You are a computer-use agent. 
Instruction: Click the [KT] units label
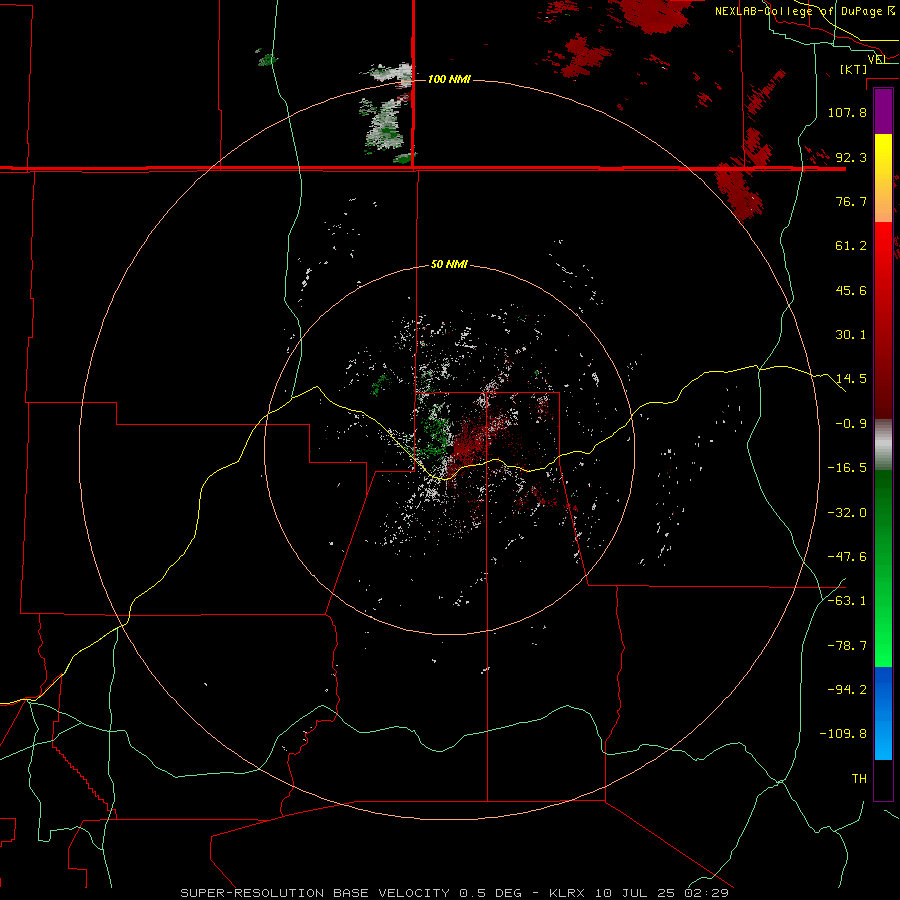tap(854, 69)
